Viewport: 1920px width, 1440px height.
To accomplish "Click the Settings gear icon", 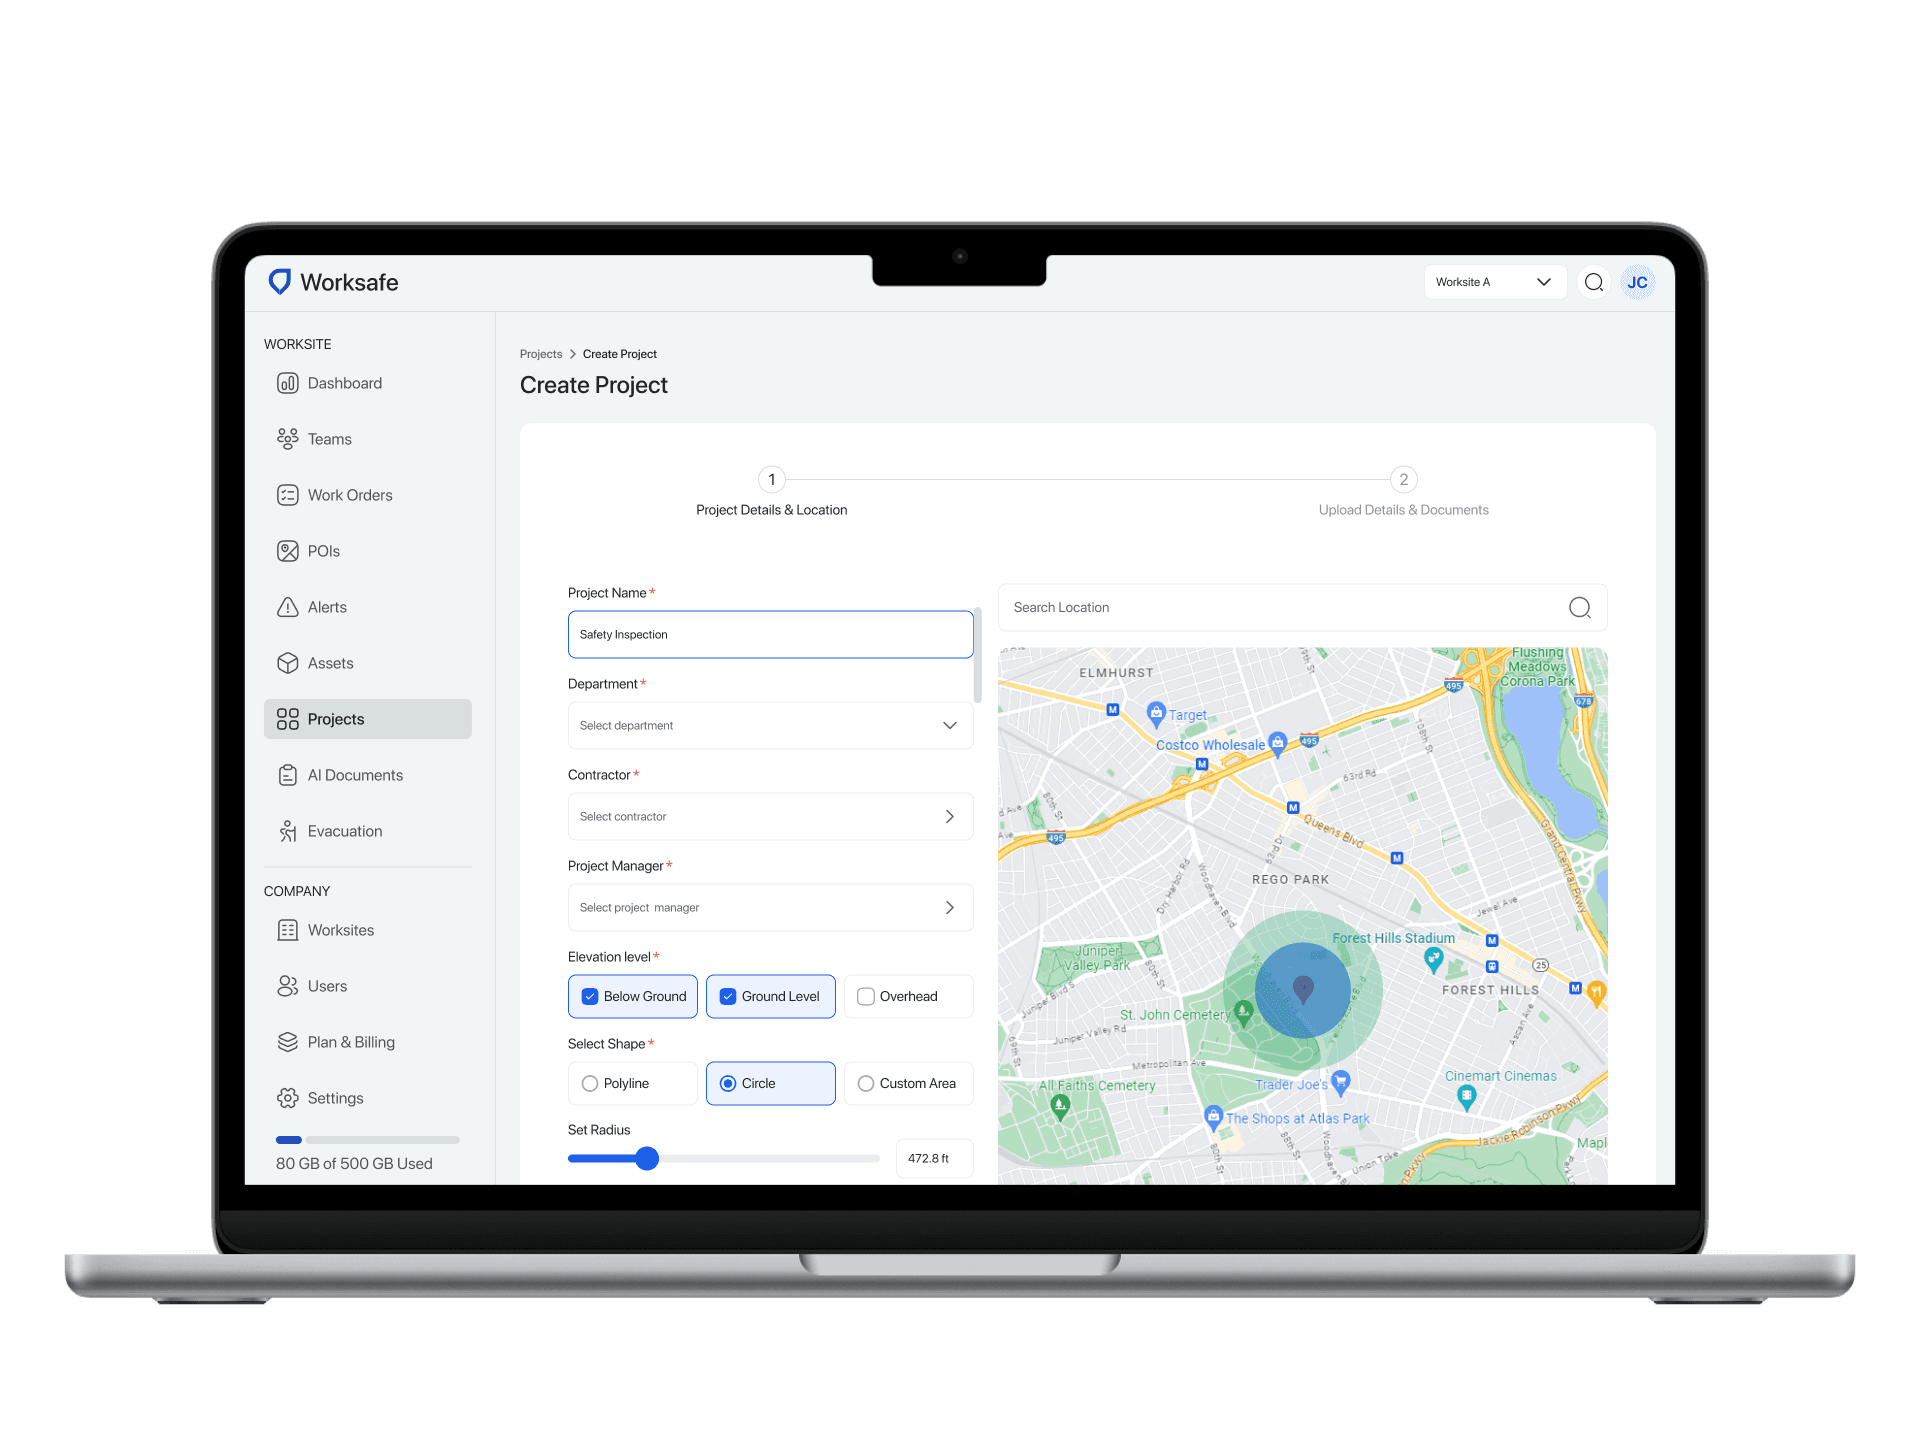I will [288, 1098].
